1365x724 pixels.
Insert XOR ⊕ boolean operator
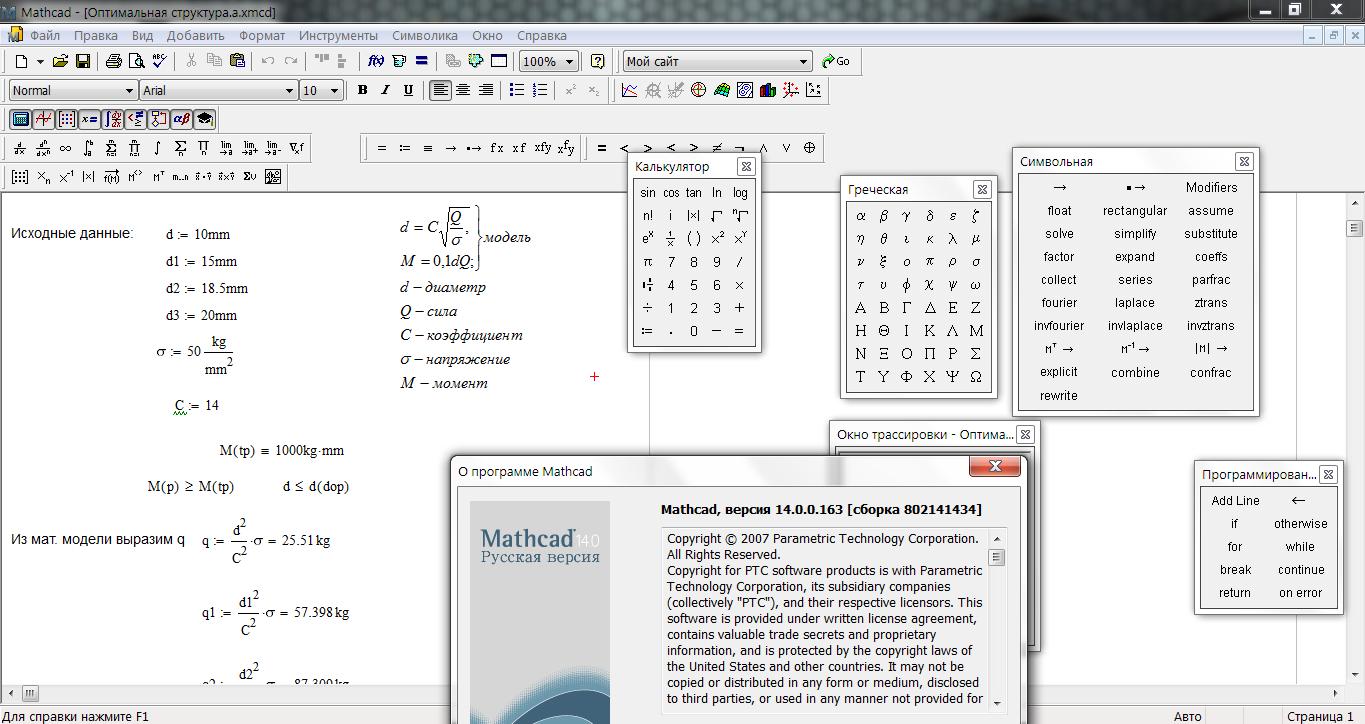(809, 148)
